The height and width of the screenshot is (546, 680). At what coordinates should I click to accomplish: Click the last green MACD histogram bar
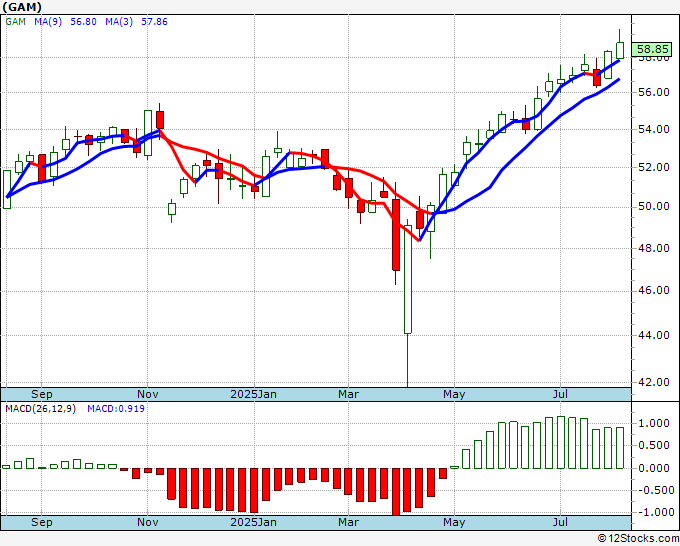(620, 448)
